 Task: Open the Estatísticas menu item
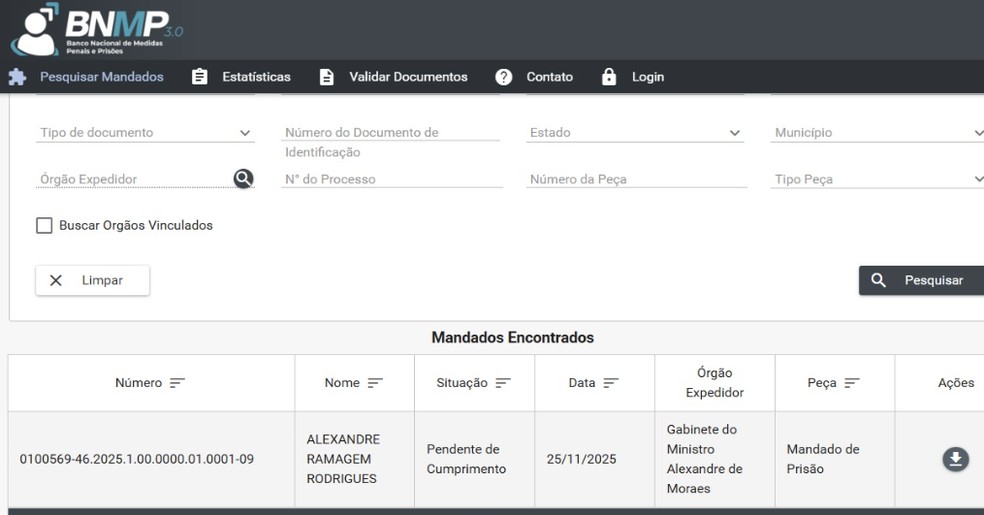click(256, 77)
